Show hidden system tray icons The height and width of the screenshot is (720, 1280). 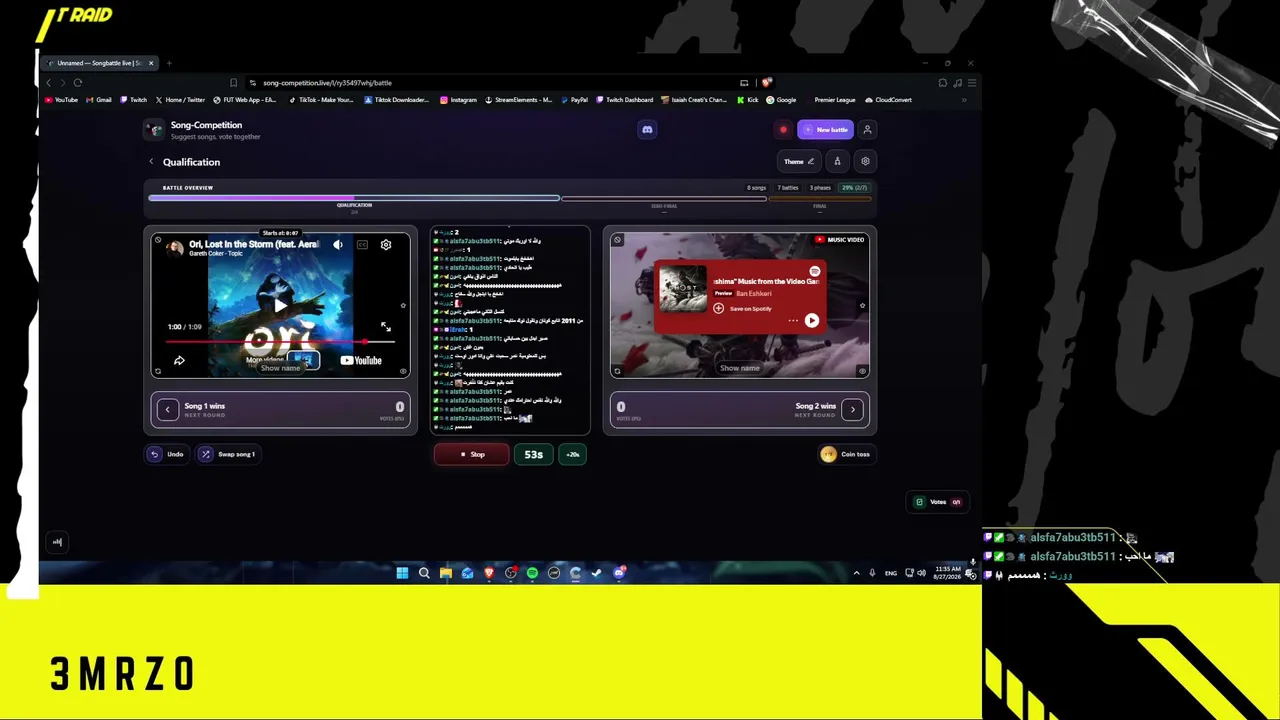pyautogui.click(x=856, y=573)
